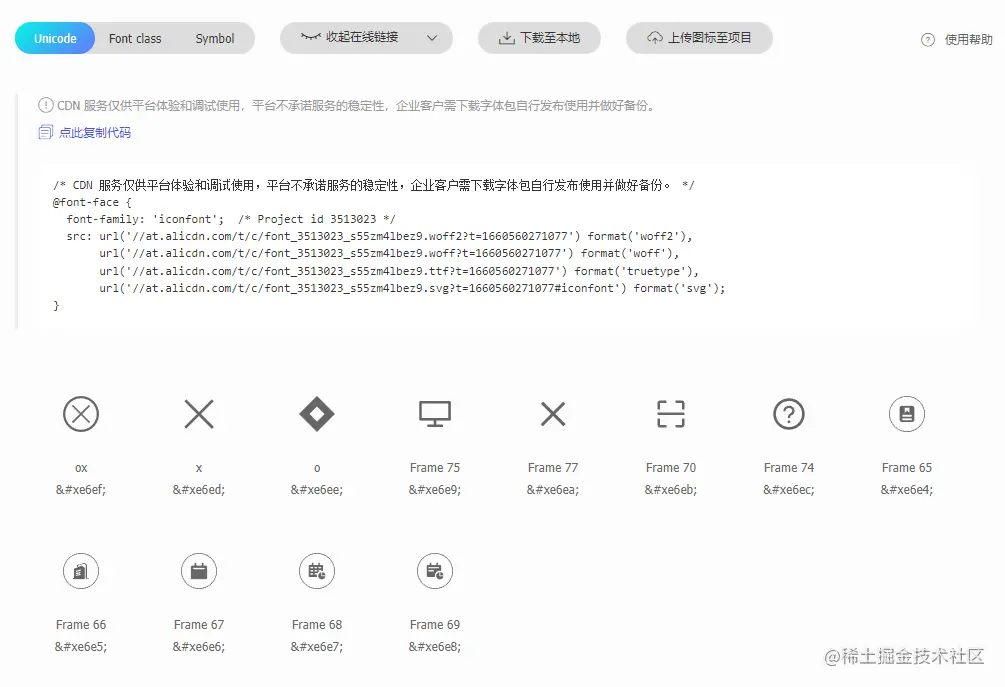Select the scan frame icon Frame 70

click(x=671, y=414)
